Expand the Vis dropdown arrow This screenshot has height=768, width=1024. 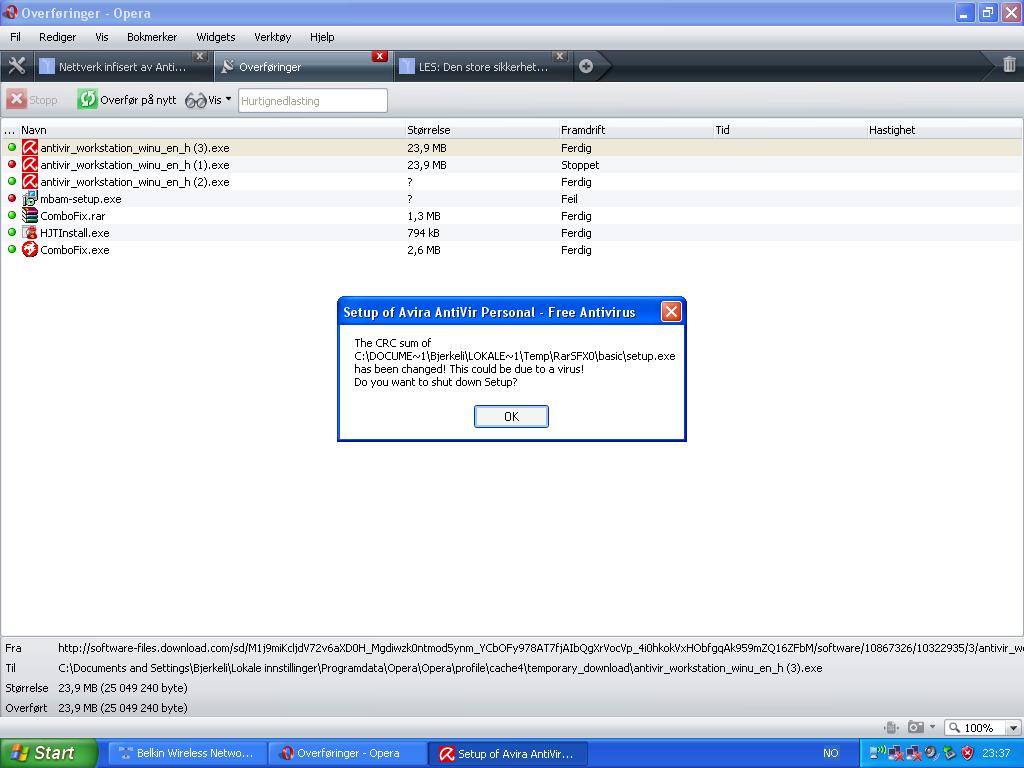[228, 99]
